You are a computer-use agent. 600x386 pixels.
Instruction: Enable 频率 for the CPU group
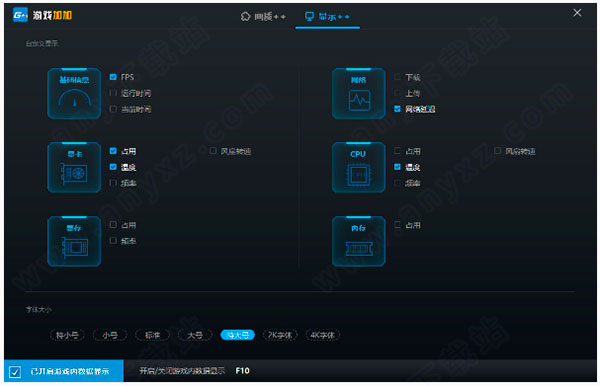coord(397,183)
